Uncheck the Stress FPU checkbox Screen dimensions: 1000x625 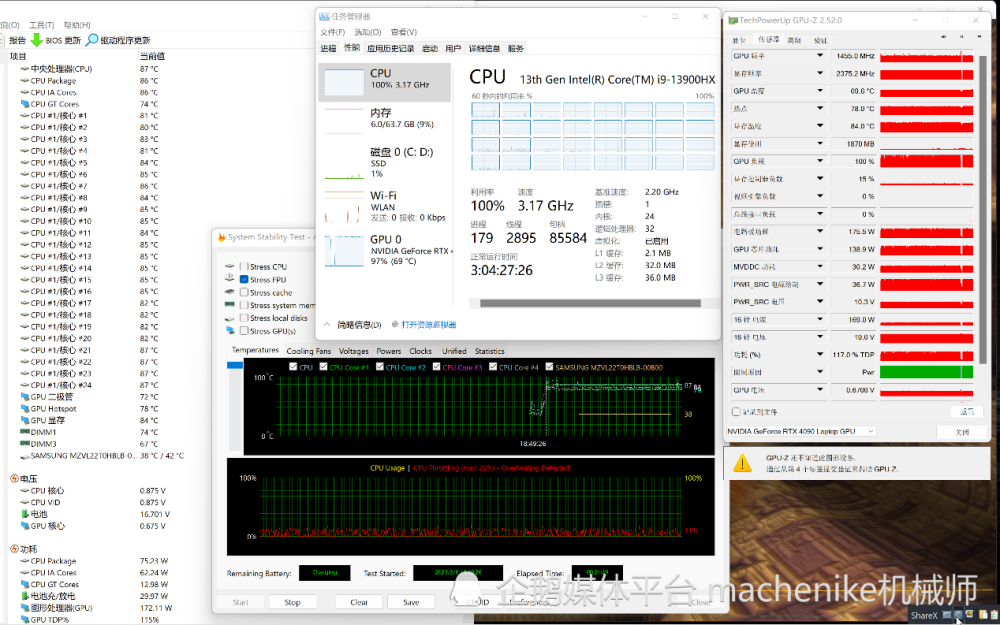click(244, 279)
